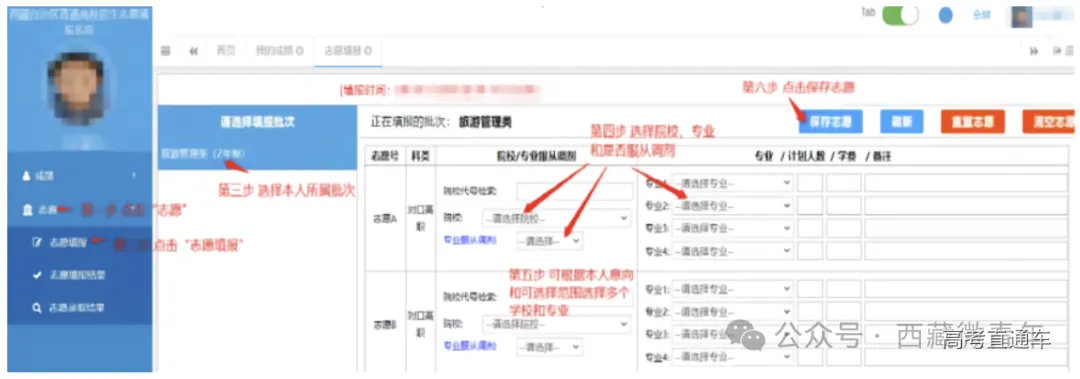Click the orange 重置志愿 button

point(973,122)
